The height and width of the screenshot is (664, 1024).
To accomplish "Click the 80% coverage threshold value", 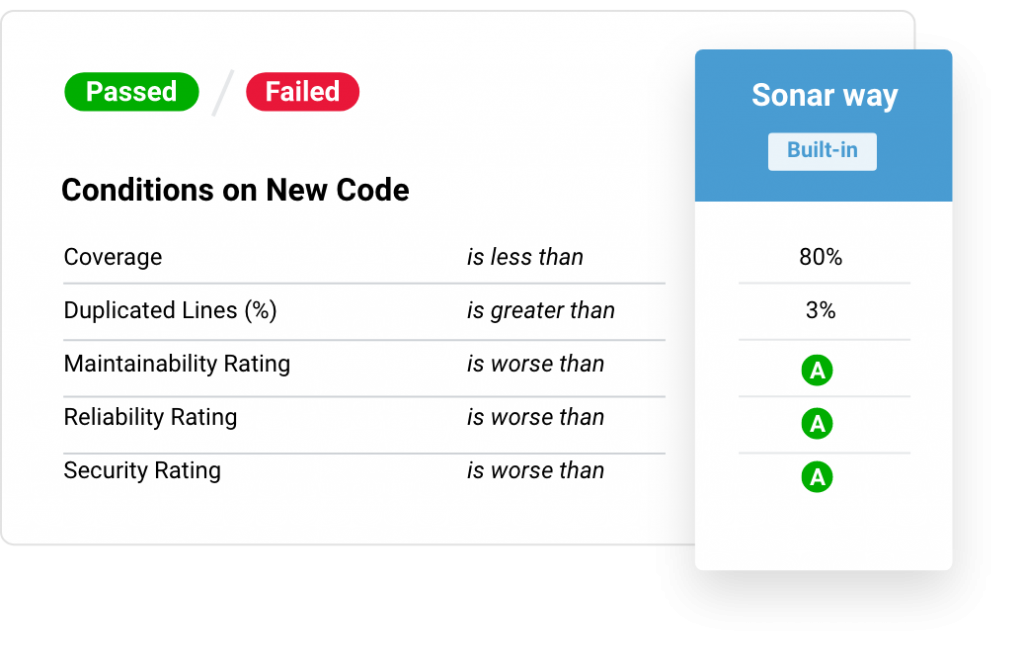I will point(820,257).
